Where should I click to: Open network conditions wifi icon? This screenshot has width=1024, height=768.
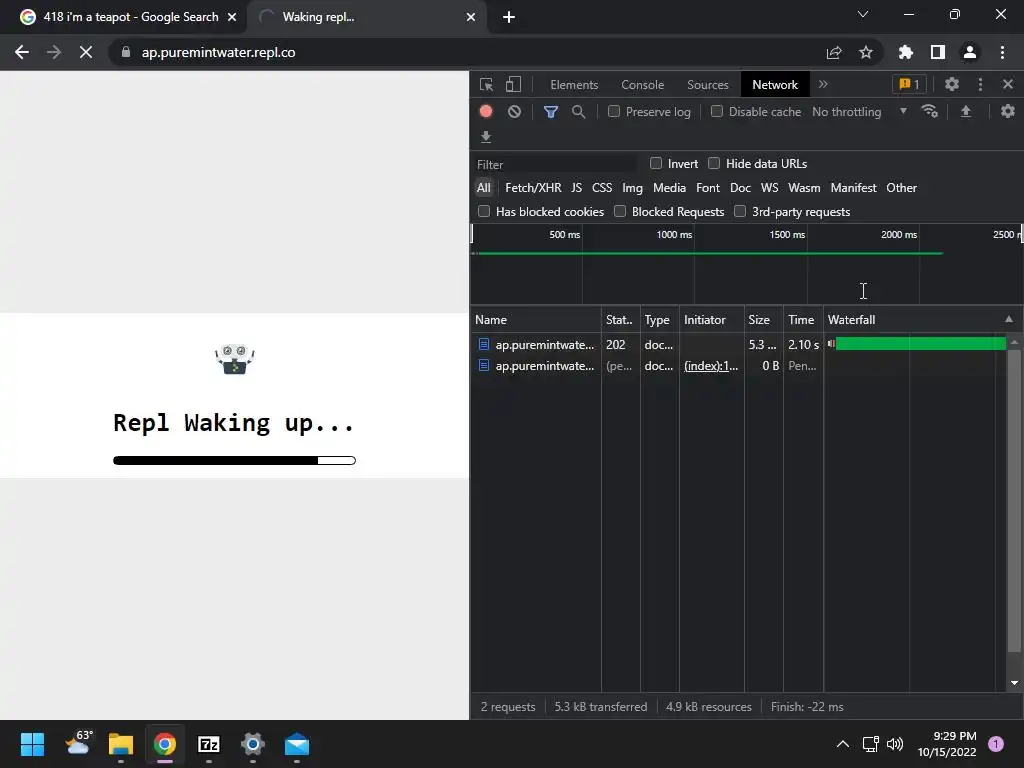pyautogui.click(x=930, y=111)
